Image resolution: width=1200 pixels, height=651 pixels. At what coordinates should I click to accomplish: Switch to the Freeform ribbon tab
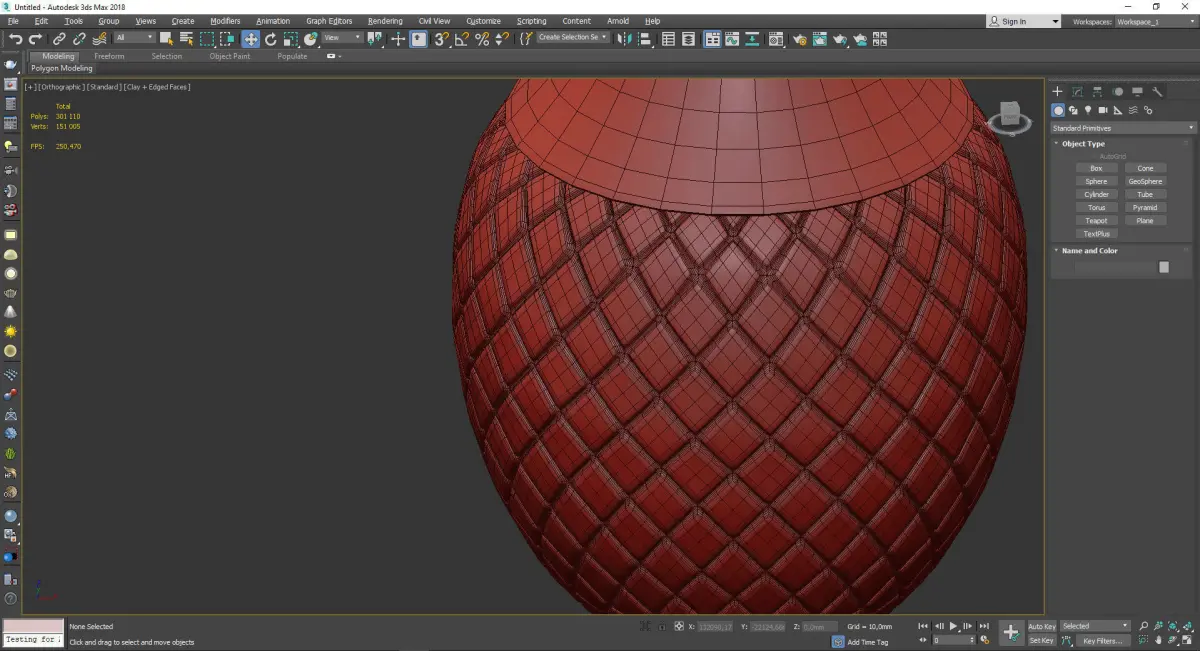109,56
